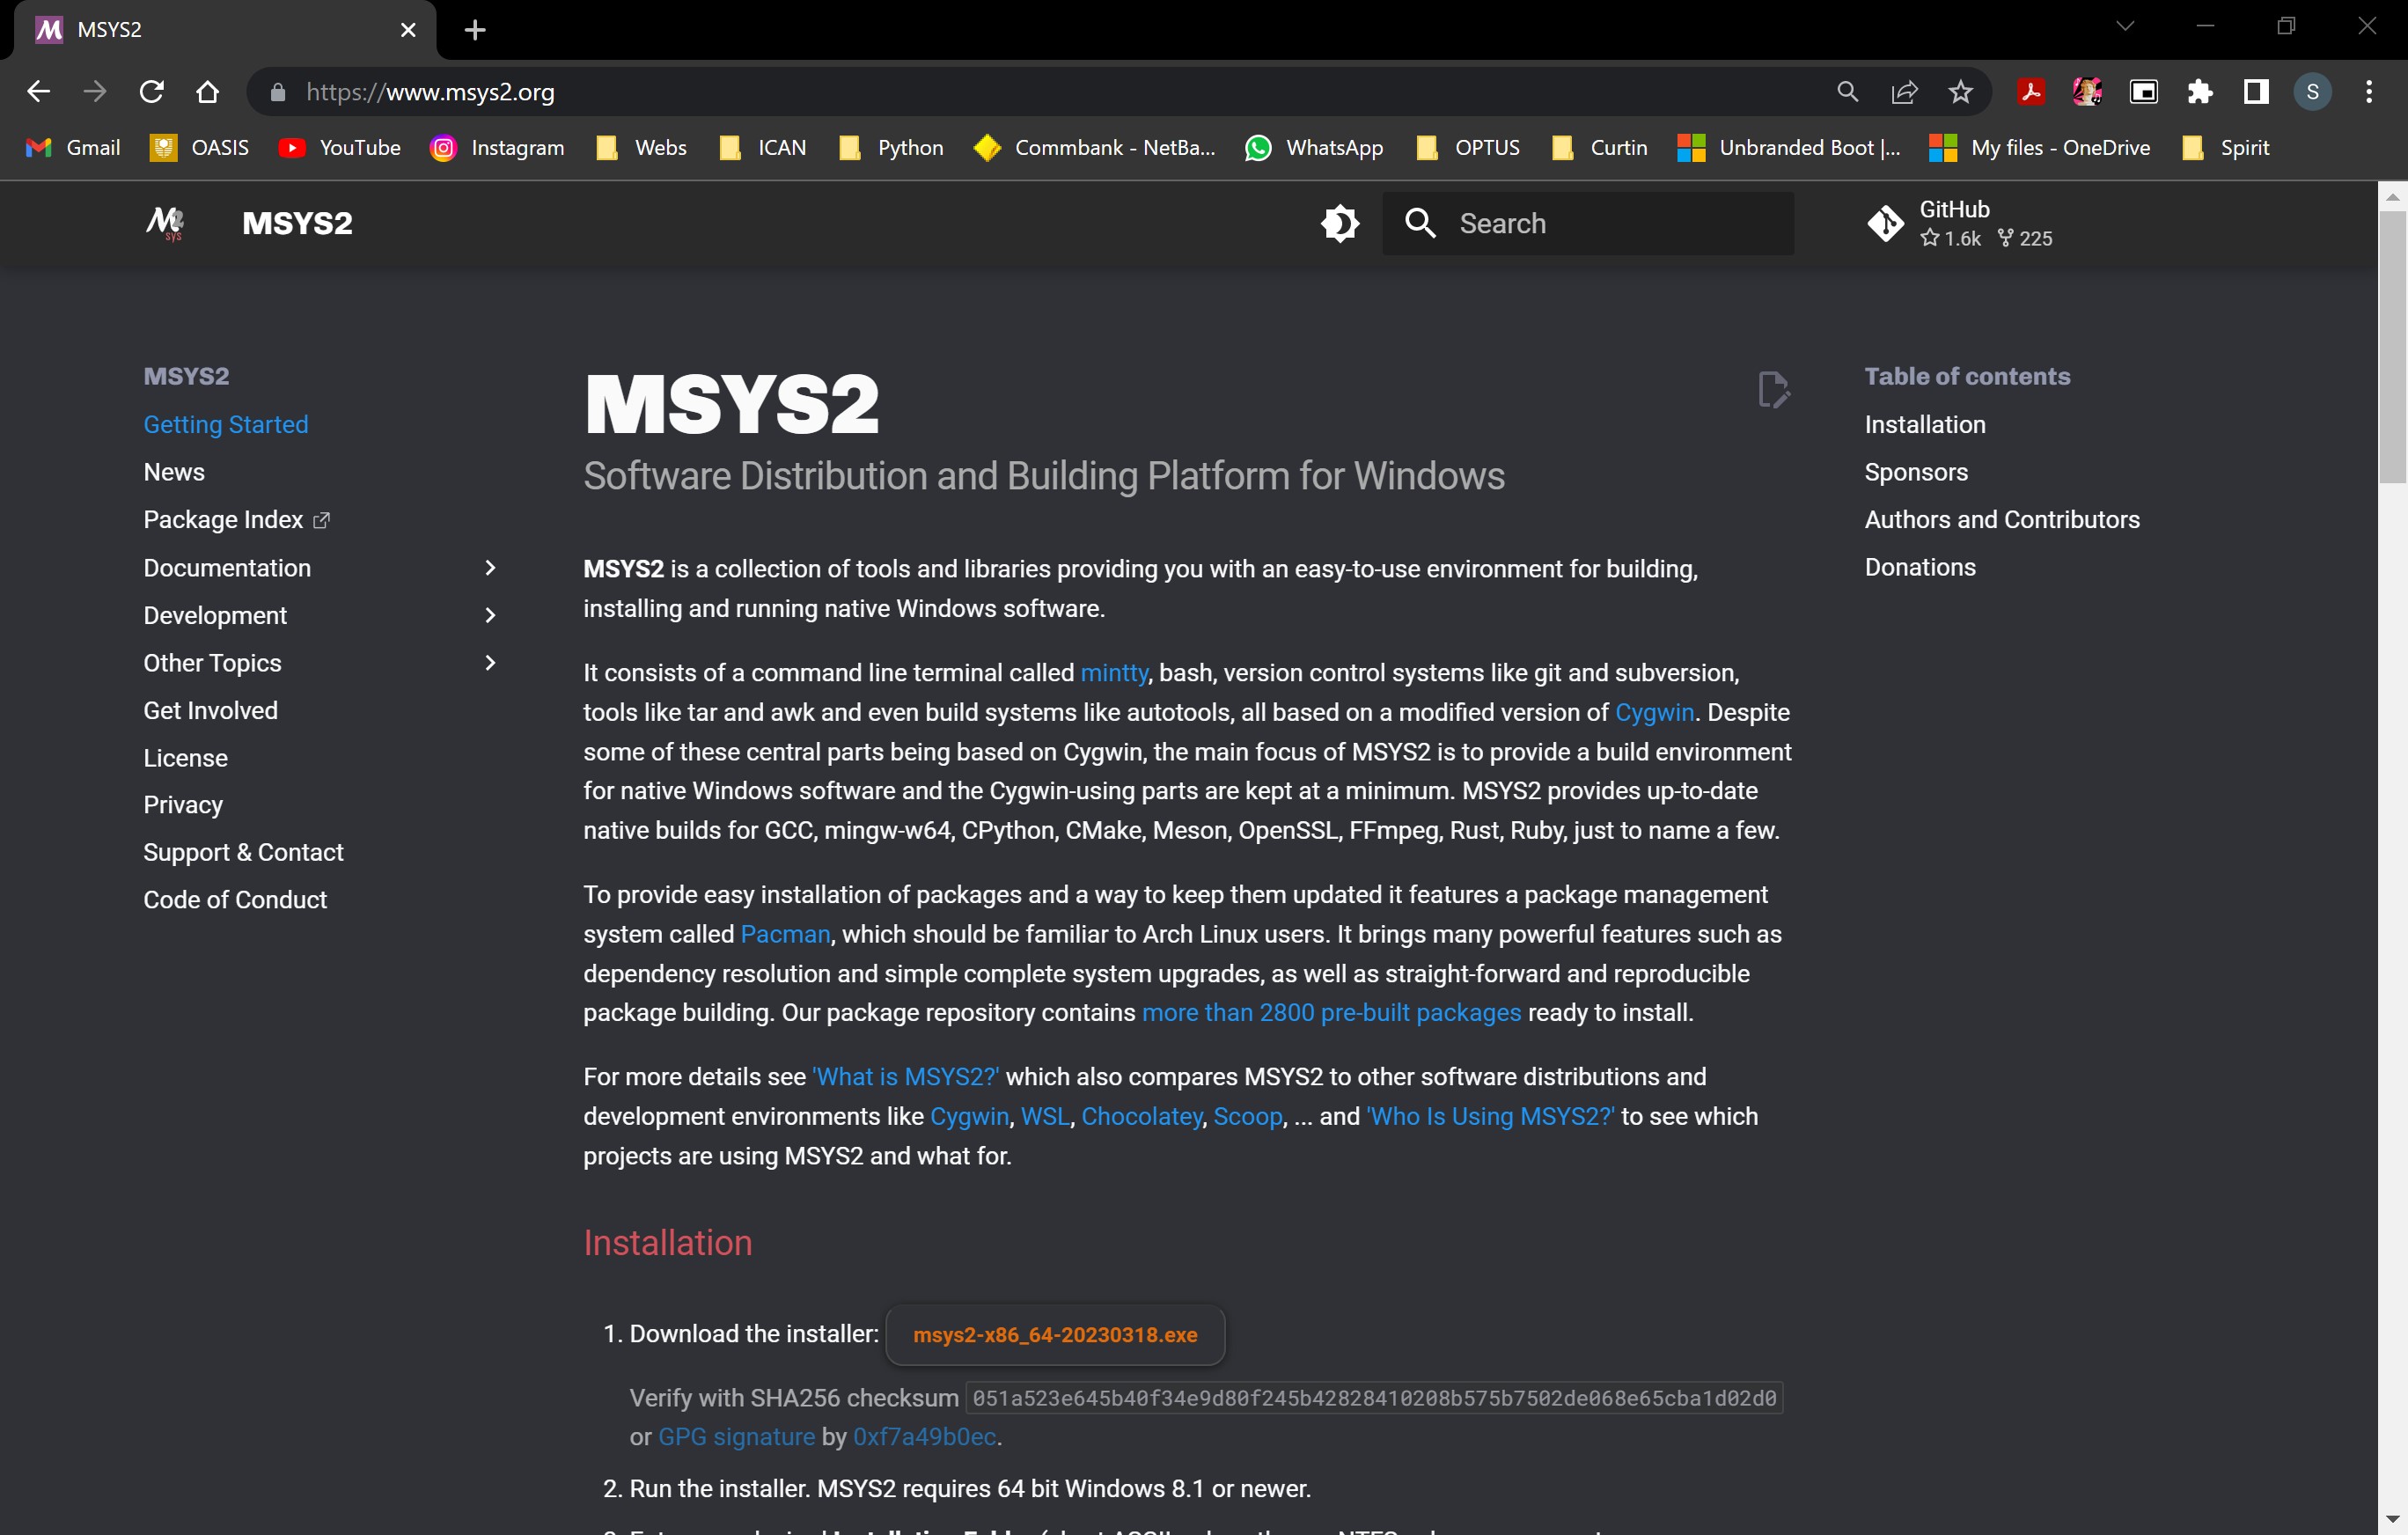Open the Spirit bookmark folder
This screenshot has width=2408, height=1535.
point(2226,148)
